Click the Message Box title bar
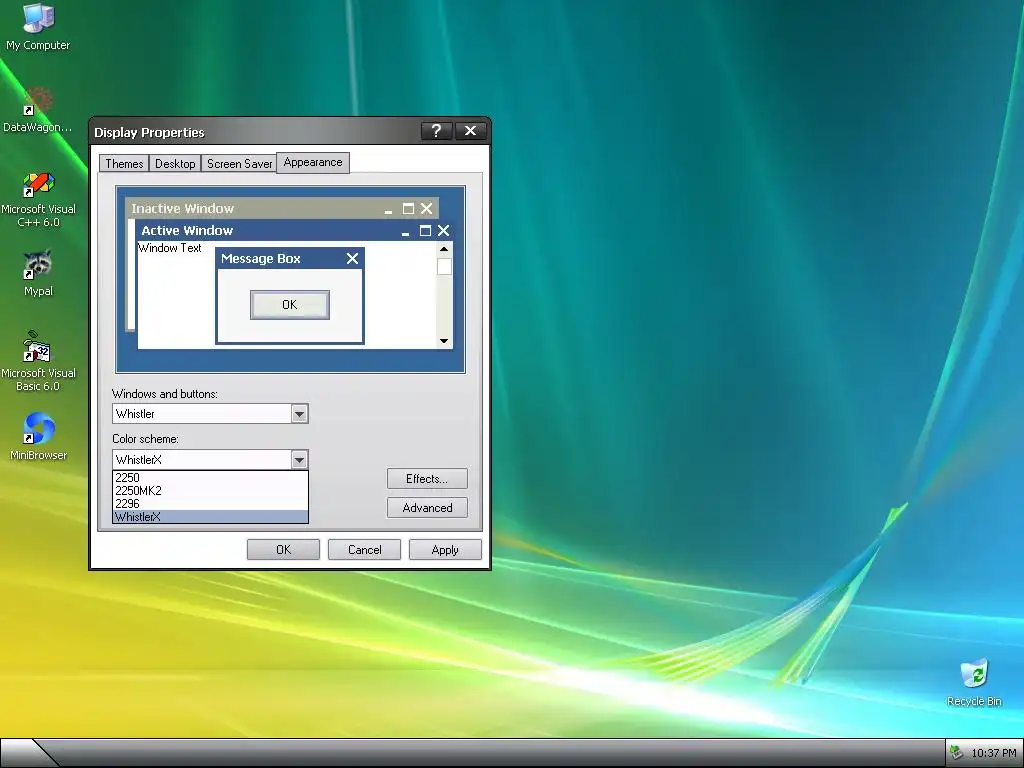Screen dimensions: 1024x768 (x=290, y=259)
